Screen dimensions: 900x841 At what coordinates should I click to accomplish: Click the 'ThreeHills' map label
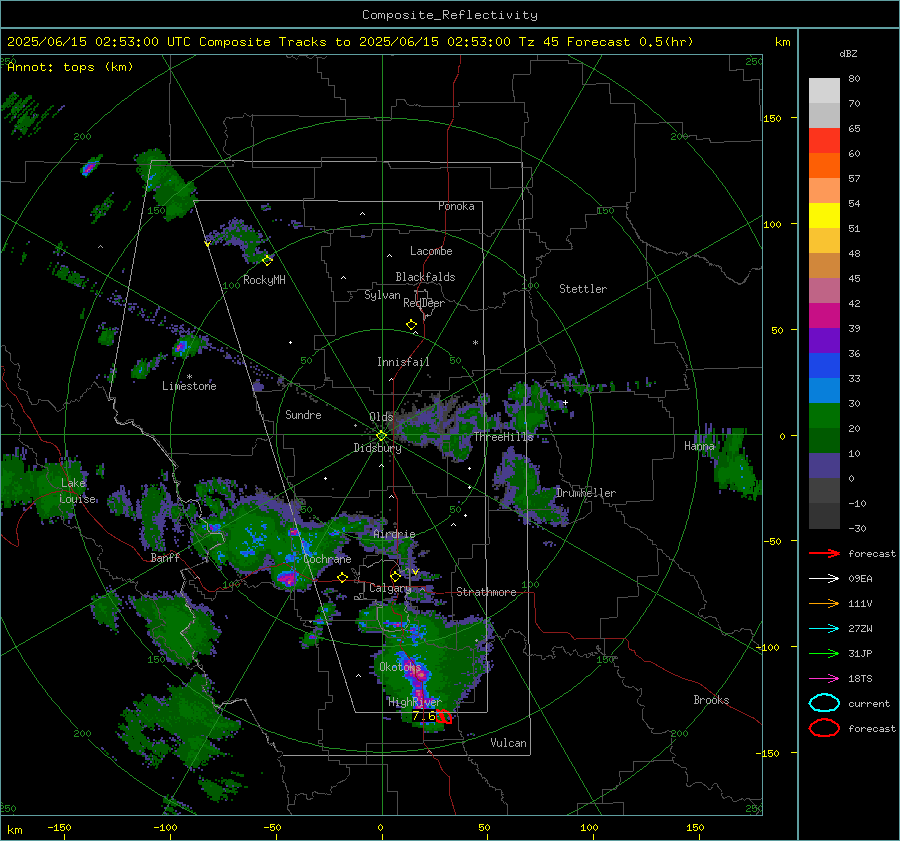503,437
